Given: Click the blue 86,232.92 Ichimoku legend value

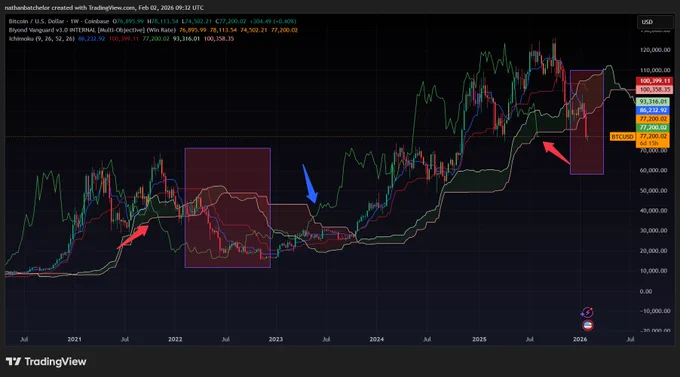Looking at the screenshot, I should click(92, 39).
